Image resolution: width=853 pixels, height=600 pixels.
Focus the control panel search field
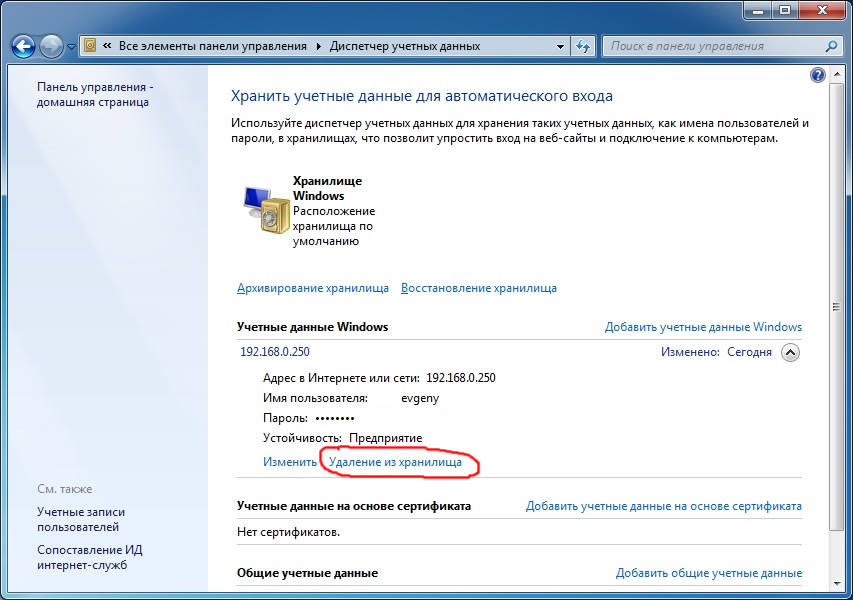(x=722, y=46)
